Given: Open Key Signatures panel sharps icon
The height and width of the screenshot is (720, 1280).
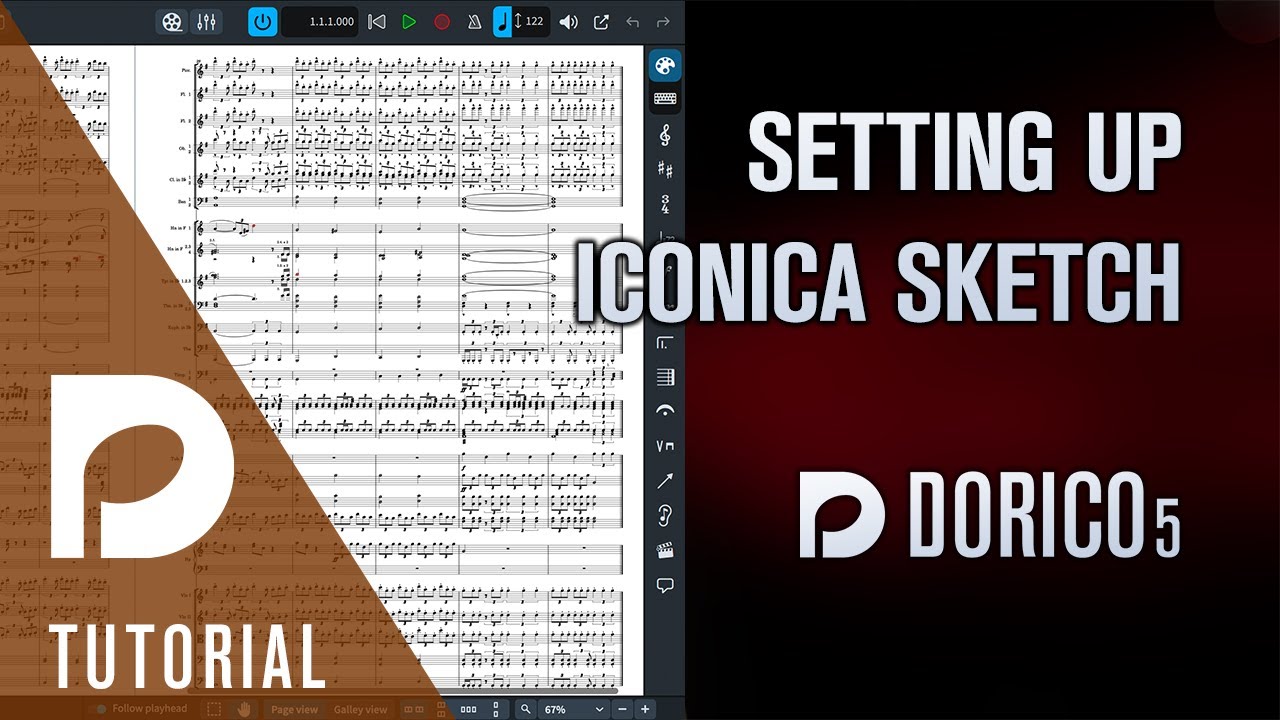Looking at the screenshot, I should coord(665,170).
